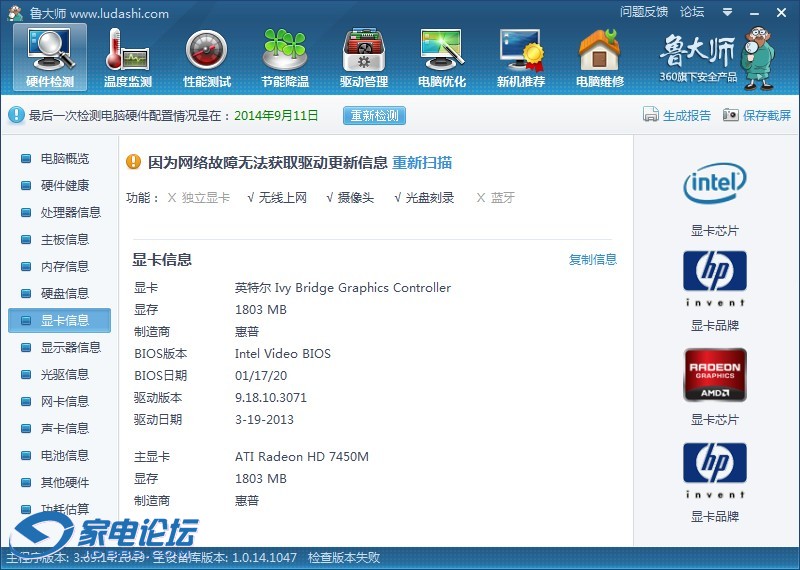Screen dimensions: 800x570
Task: Click the 复制信息 copy info link
Action: (593, 260)
